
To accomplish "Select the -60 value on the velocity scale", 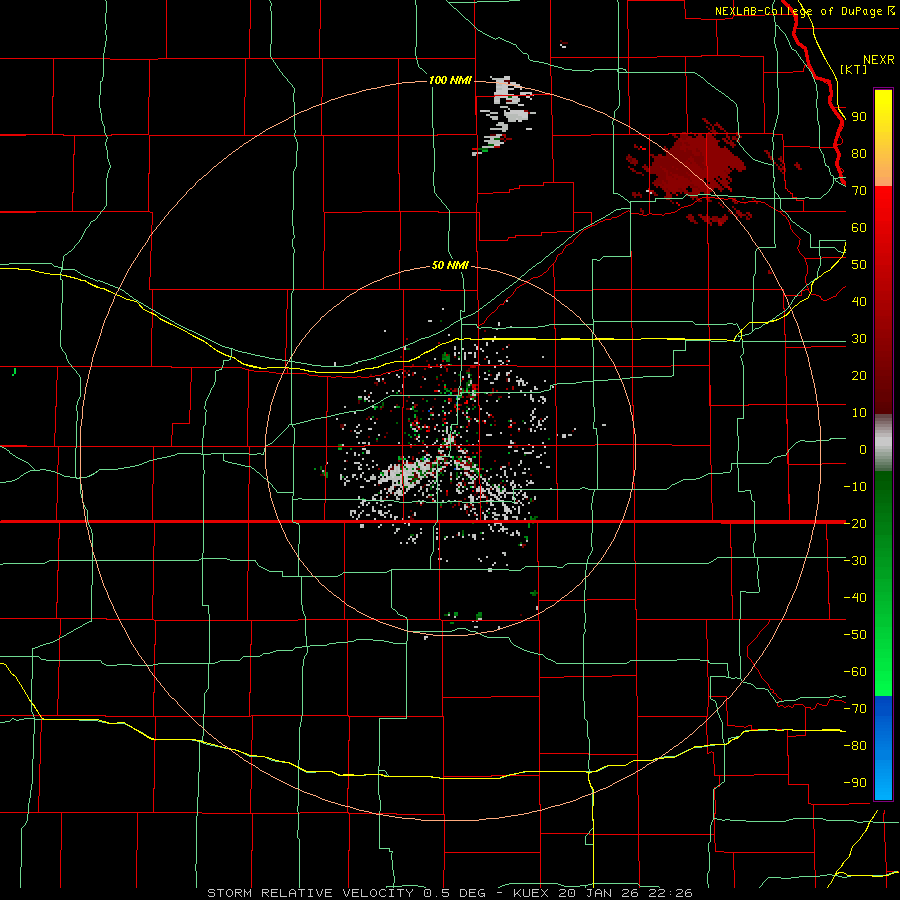I will tap(855, 672).
